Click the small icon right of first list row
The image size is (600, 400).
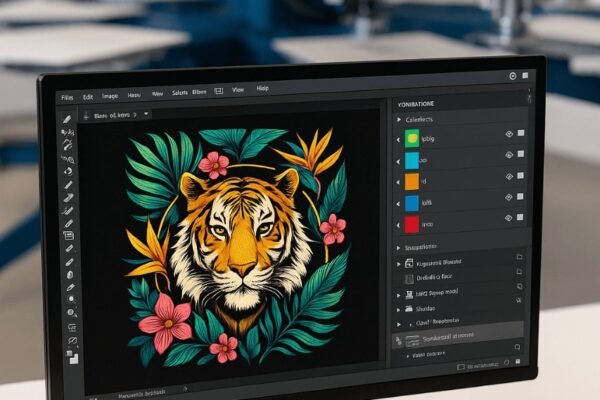click(519, 257)
